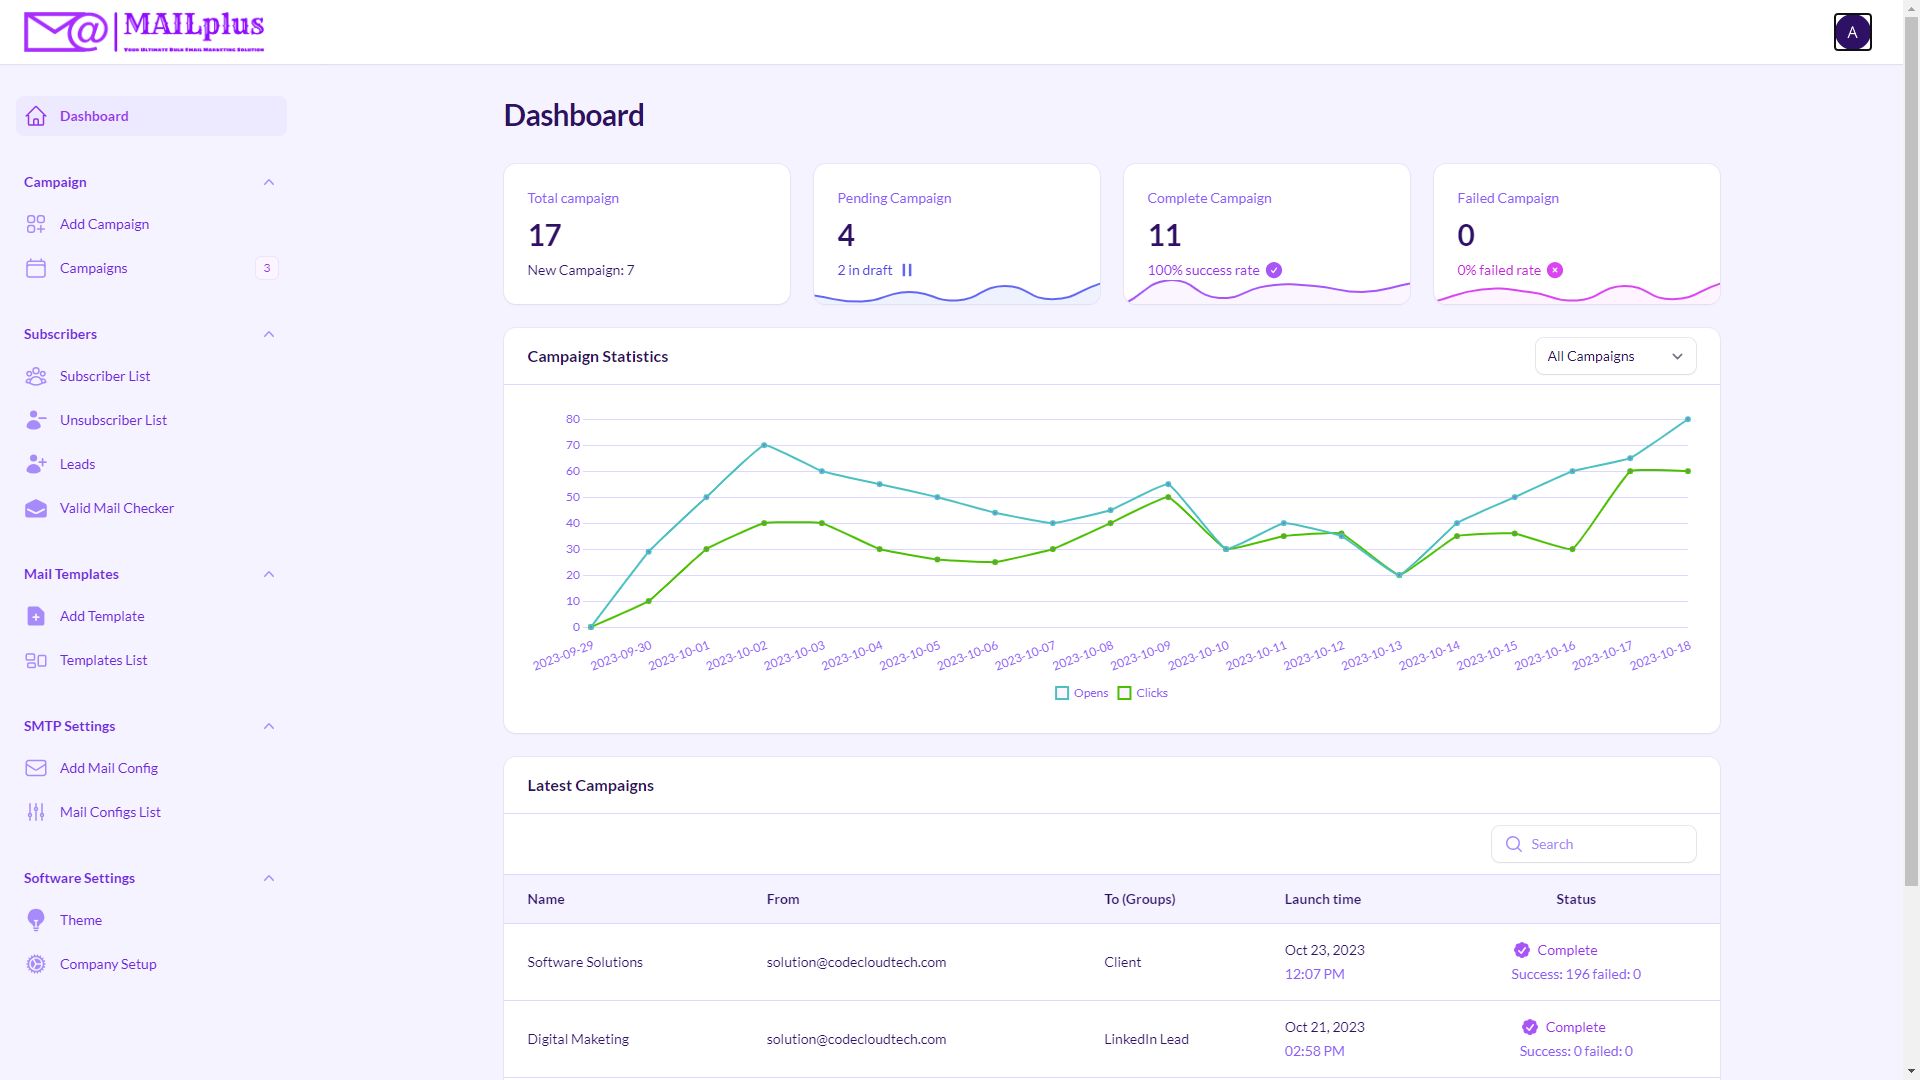
Task: Click the Add Campaign grid-plus icon
Action: (x=36, y=224)
